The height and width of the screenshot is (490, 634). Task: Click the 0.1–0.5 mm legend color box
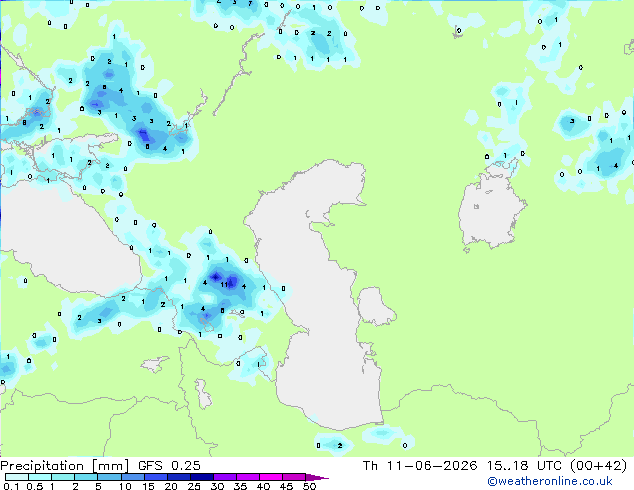tap(17, 477)
